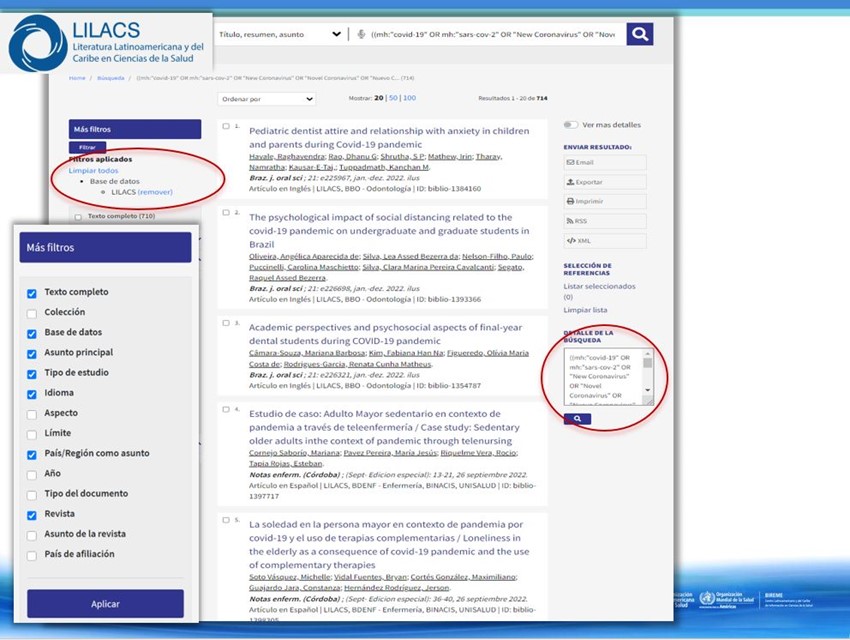Uncheck País/Región como asunto filter
This screenshot has width=850, height=640.
click(32, 454)
